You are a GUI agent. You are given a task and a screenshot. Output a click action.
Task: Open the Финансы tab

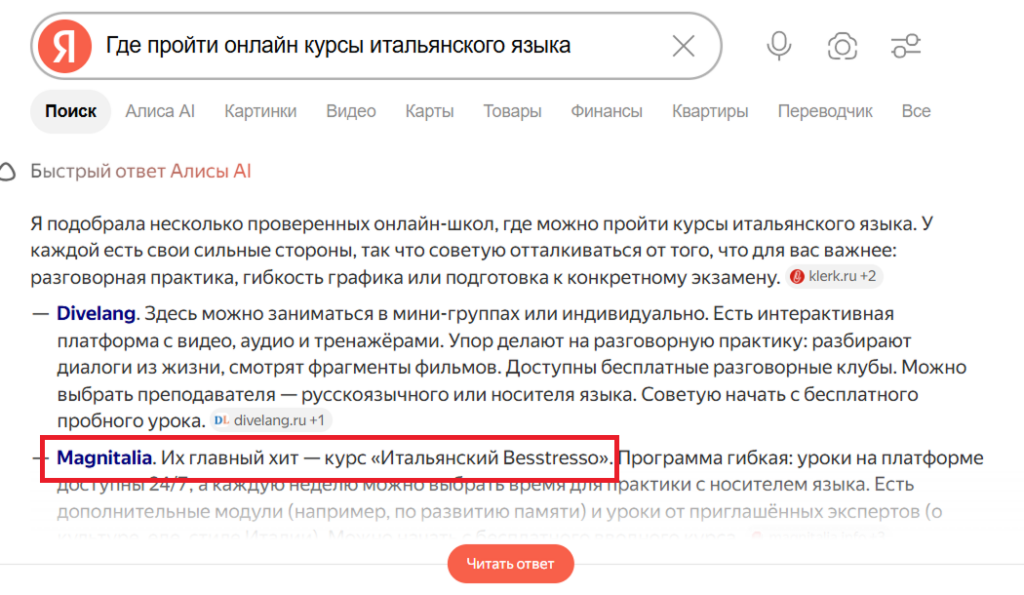point(607,111)
